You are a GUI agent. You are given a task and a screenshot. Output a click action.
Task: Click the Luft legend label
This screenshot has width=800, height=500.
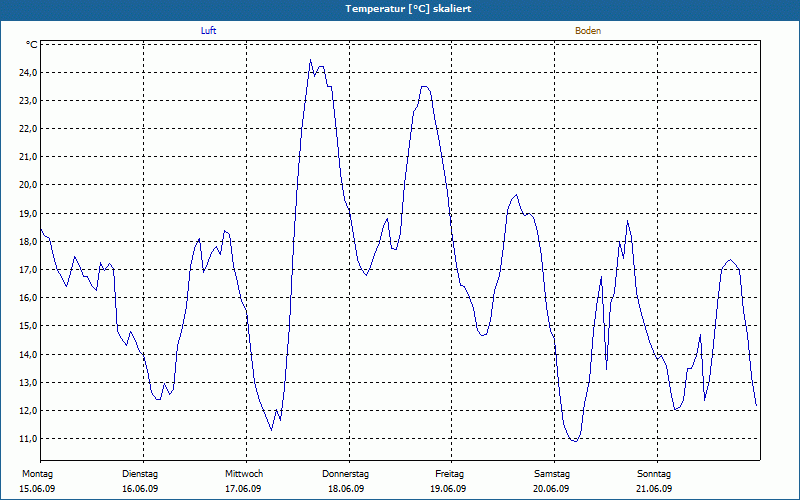(x=208, y=31)
